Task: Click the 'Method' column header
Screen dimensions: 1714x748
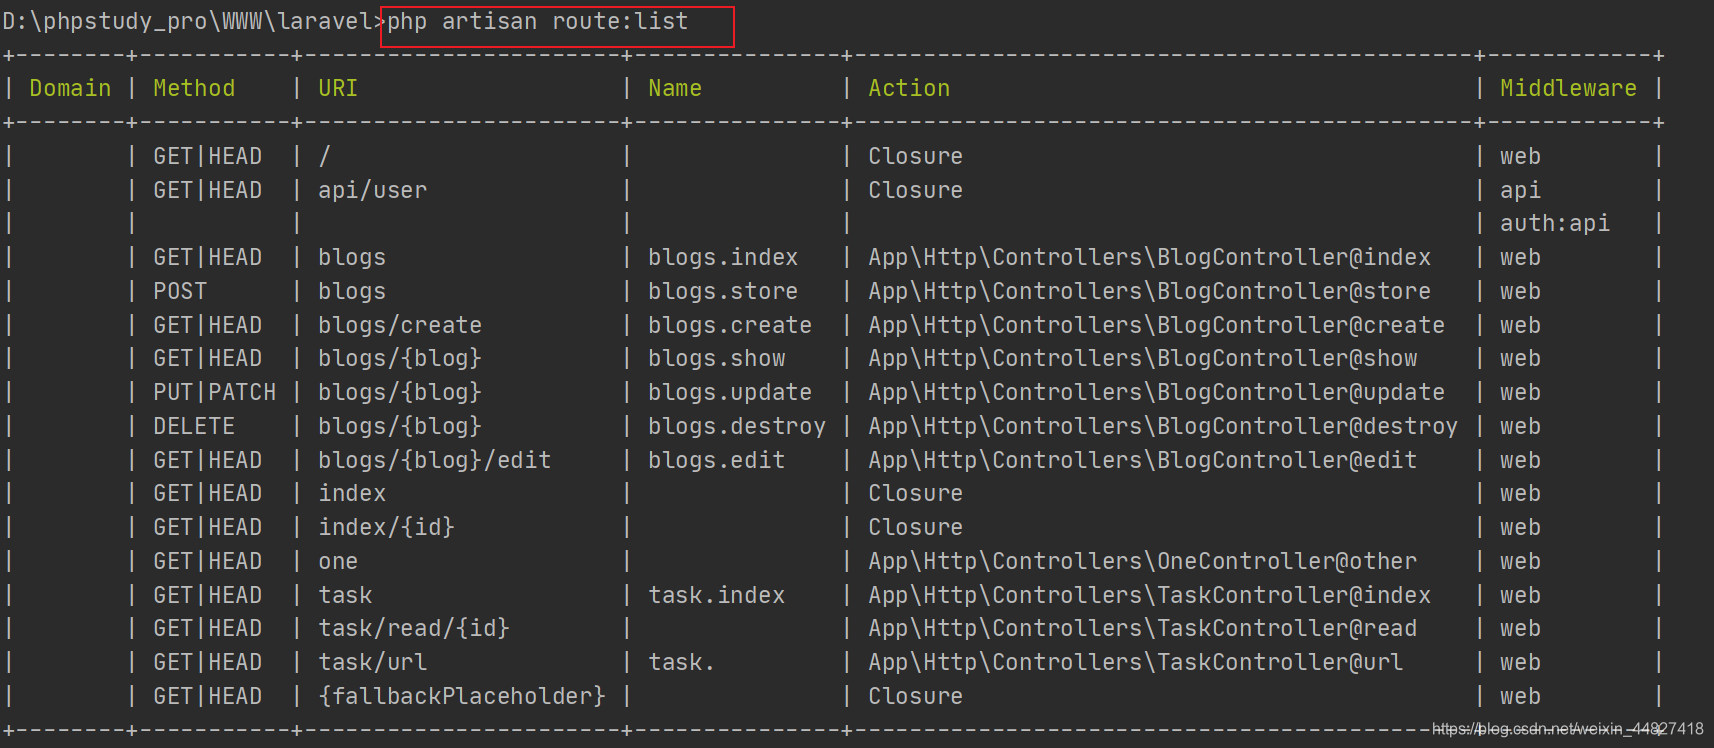Action: coord(194,88)
